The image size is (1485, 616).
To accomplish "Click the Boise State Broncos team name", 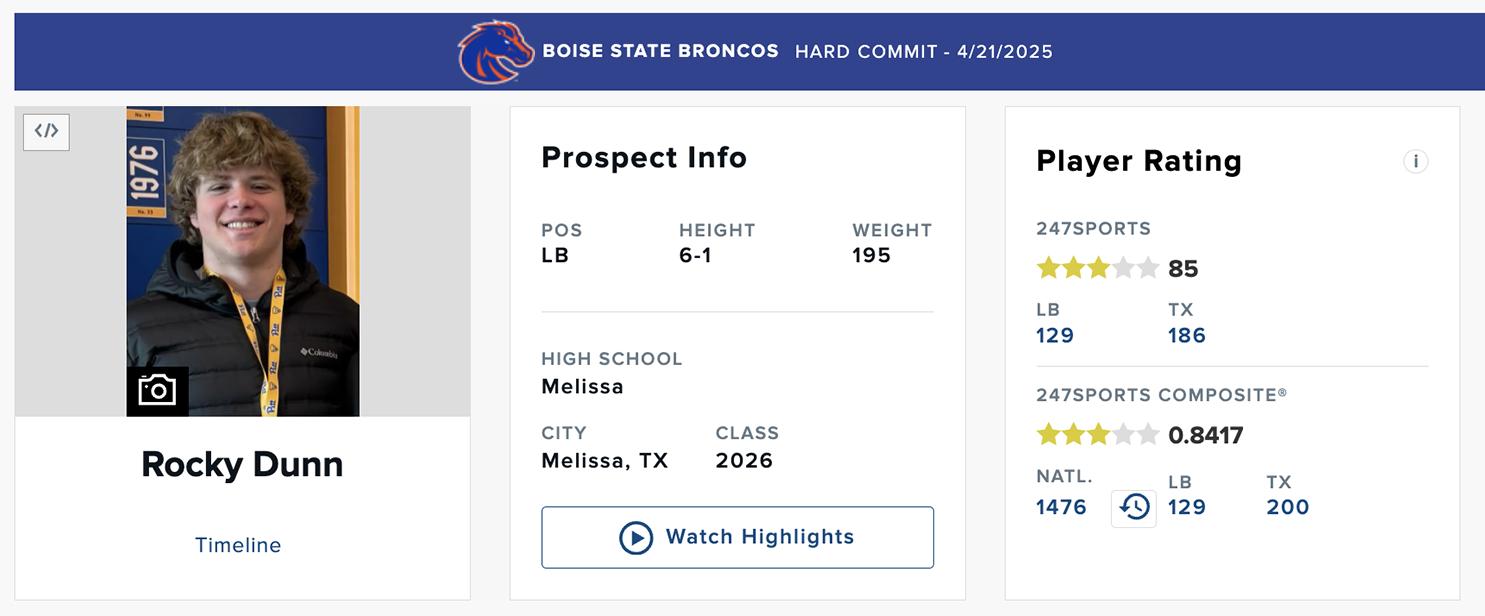I will click(x=660, y=51).
